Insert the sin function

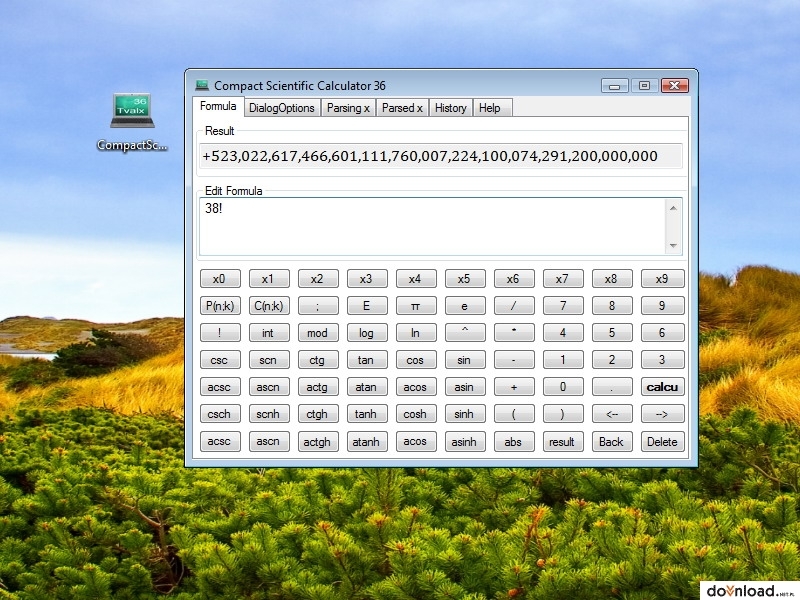(465, 360)
